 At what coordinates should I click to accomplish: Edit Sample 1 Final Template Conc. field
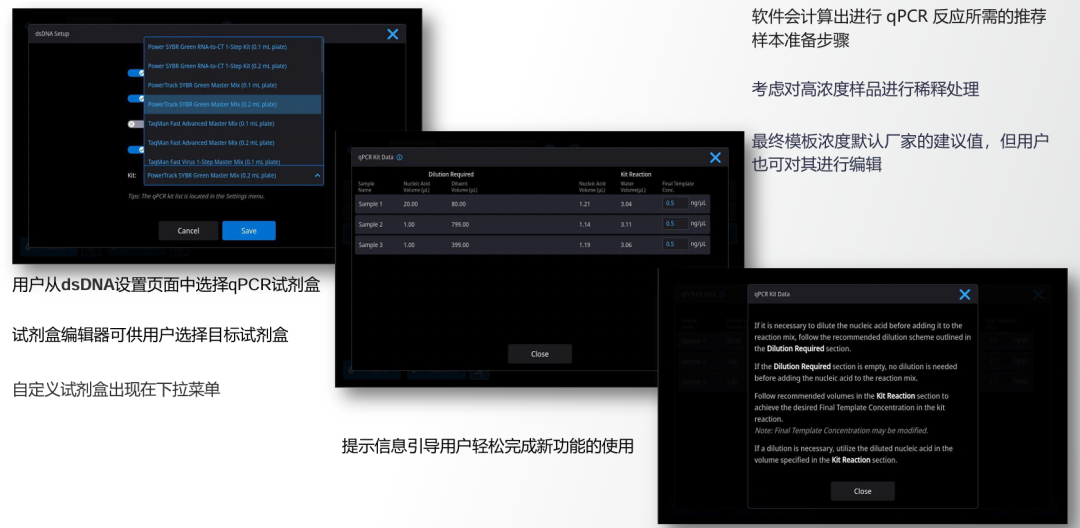[676, 204]
